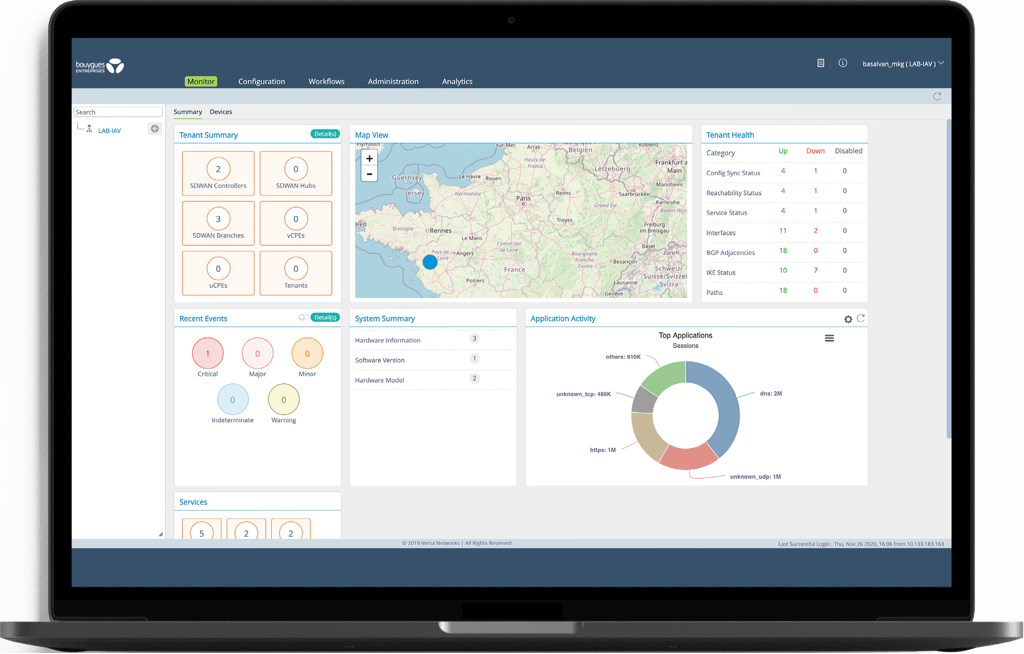Viewport: 1024px width, 654px height.
Task: Open the Configuration menu
Action: click(x=261, y=82)
